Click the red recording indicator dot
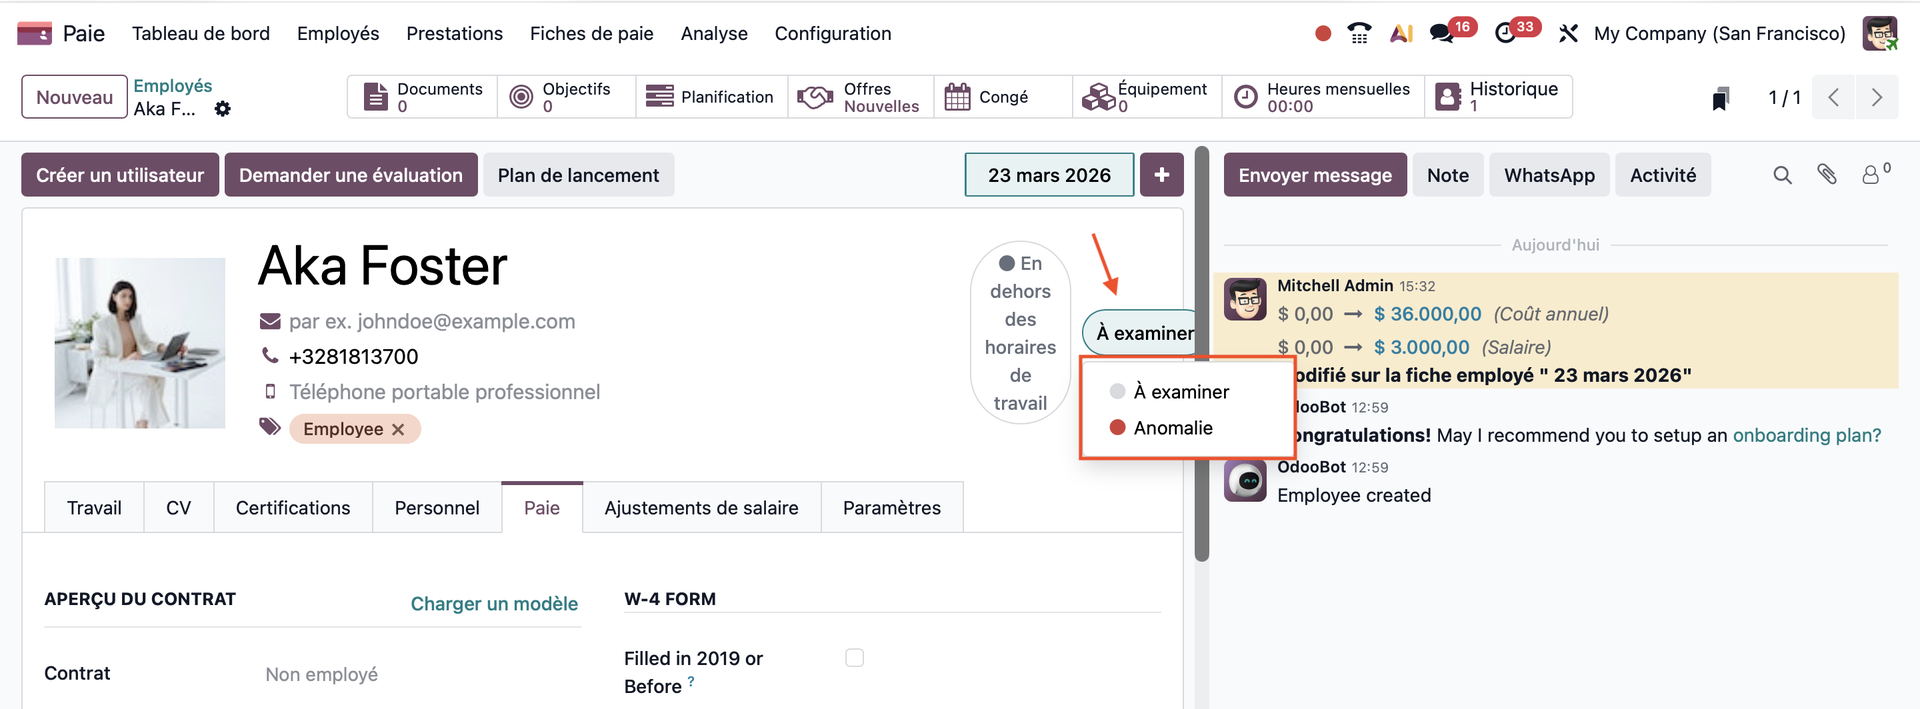 point(1323,33)
